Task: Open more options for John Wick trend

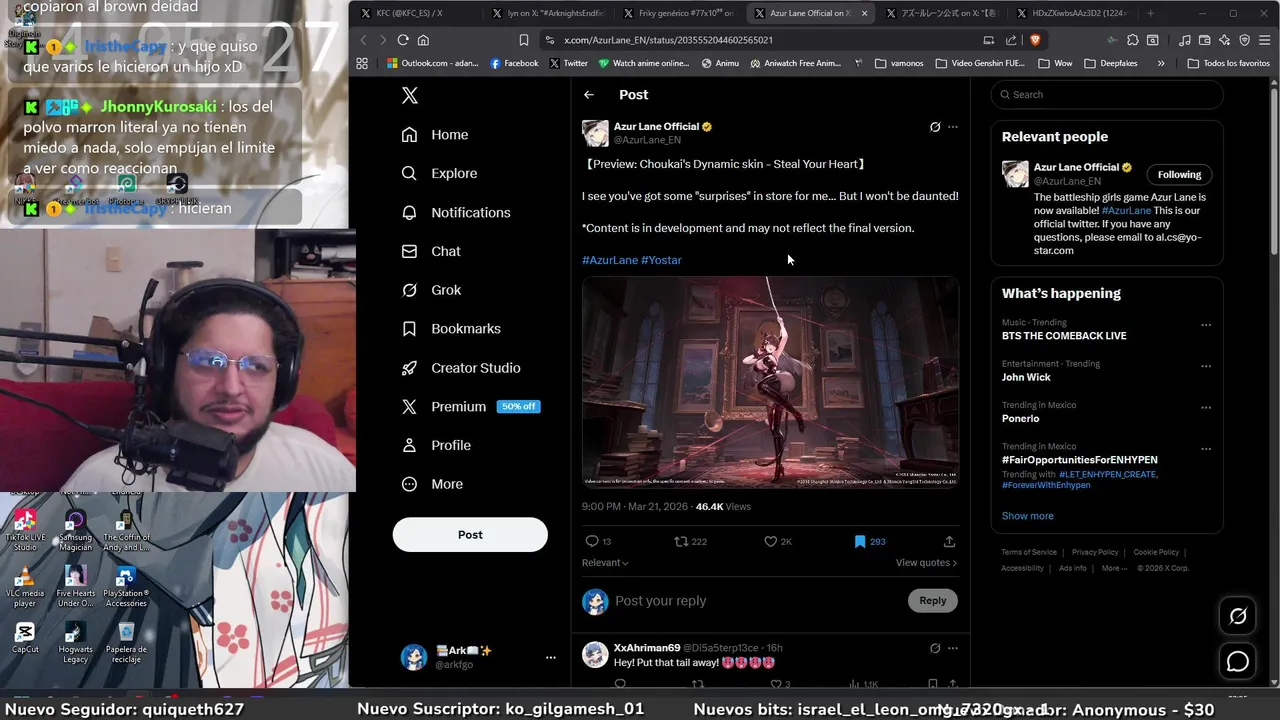Action: click(1206, 366)
